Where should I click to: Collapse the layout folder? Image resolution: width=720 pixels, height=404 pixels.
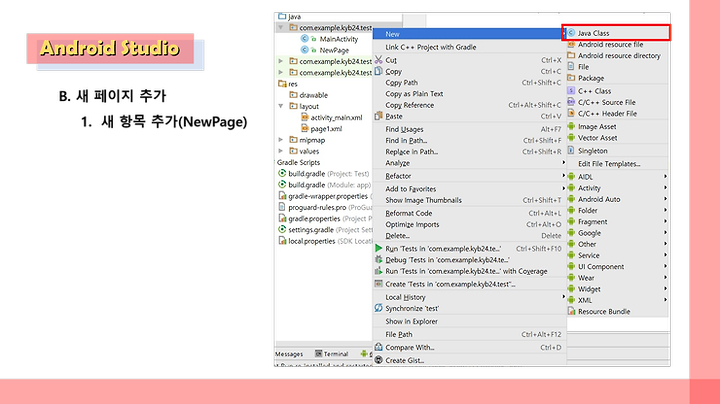[281, 106]
